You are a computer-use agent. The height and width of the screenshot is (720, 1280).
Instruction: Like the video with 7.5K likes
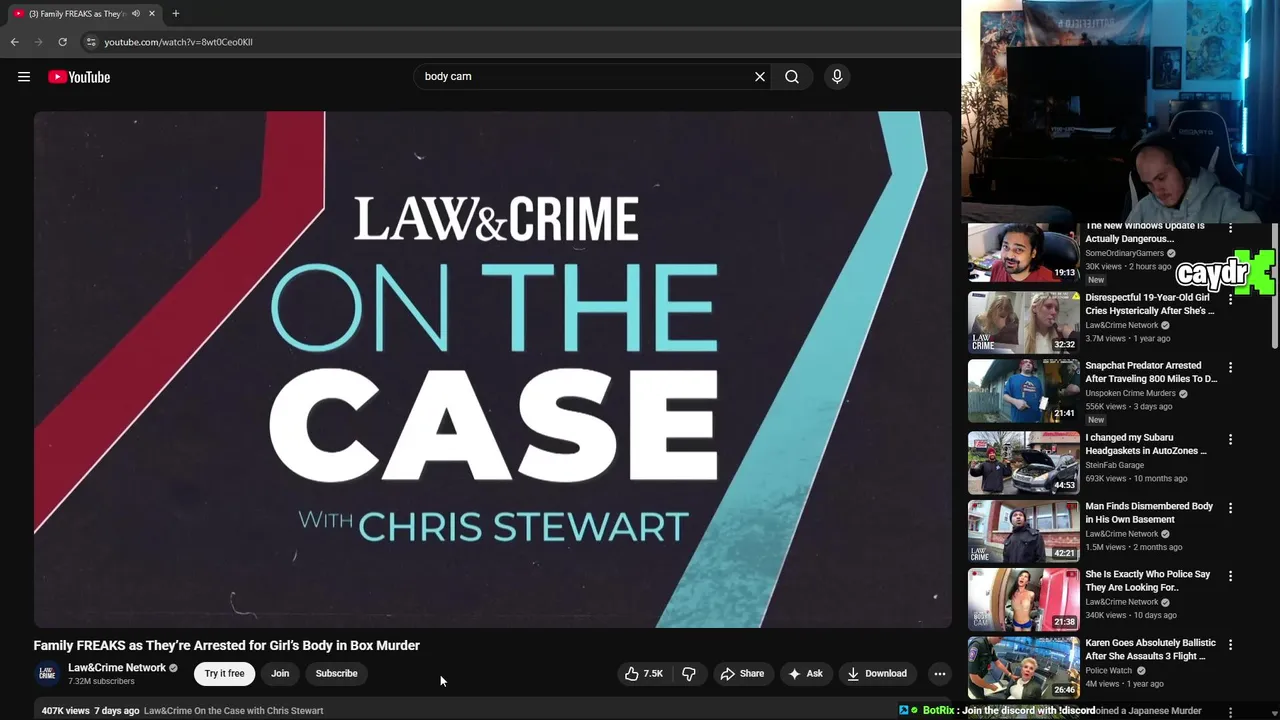click(x=644, y=673)
